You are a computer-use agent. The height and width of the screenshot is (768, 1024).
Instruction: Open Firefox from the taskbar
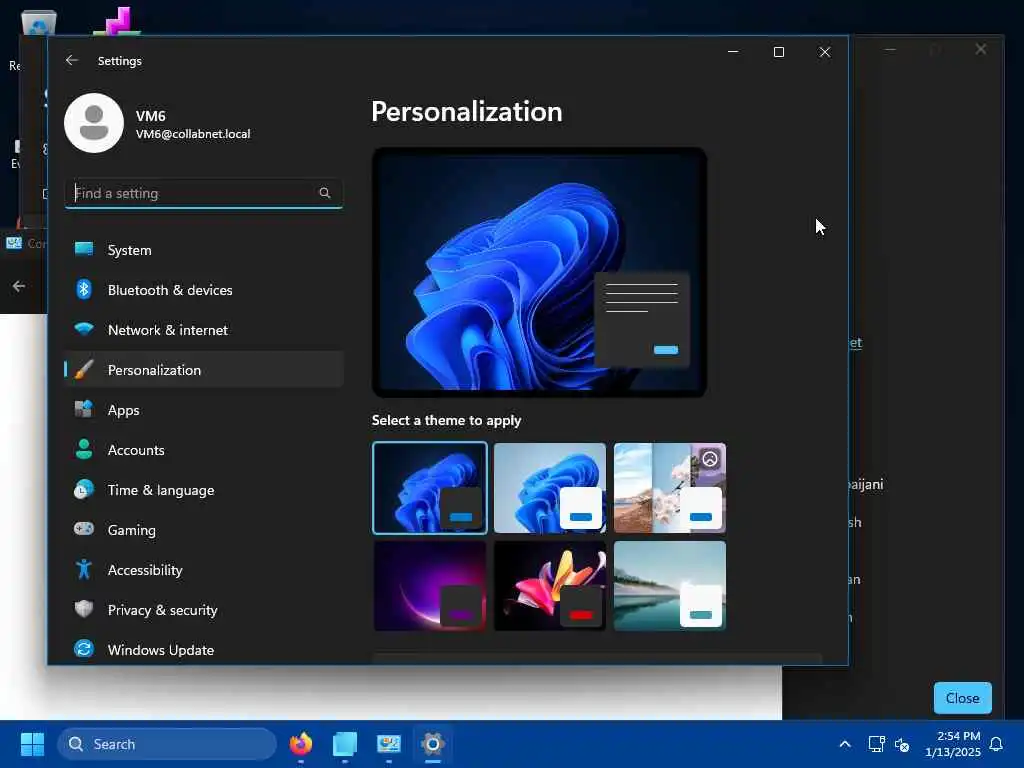point(301,744)
